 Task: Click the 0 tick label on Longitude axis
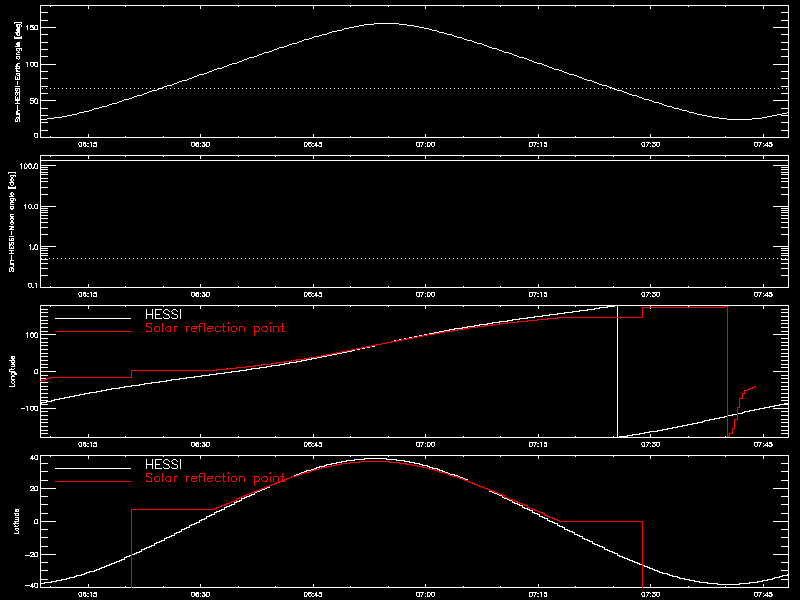[36, 371]
